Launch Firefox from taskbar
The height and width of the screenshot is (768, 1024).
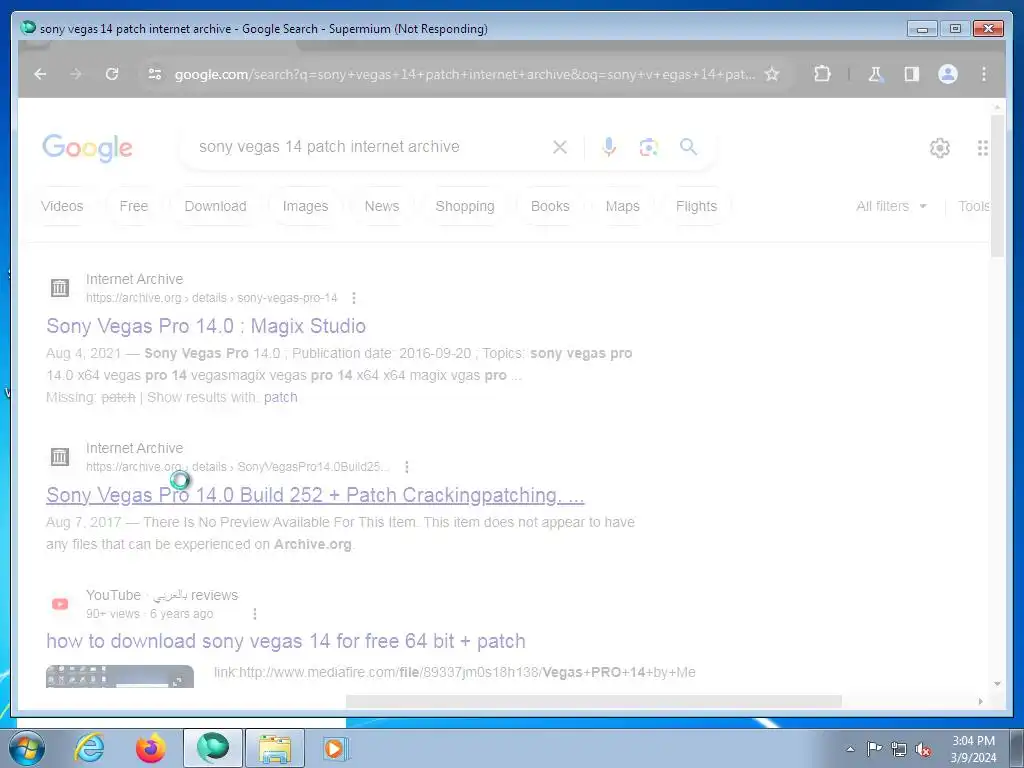(x=150, y=748)
